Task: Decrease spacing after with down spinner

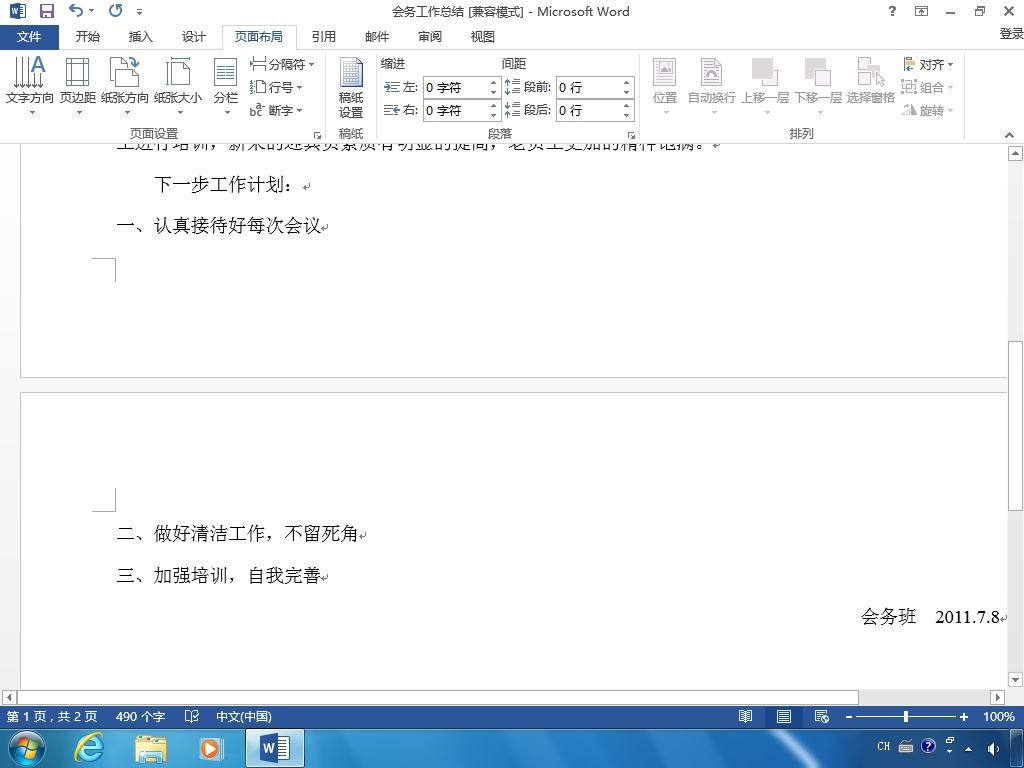Action: coord(627,116)
